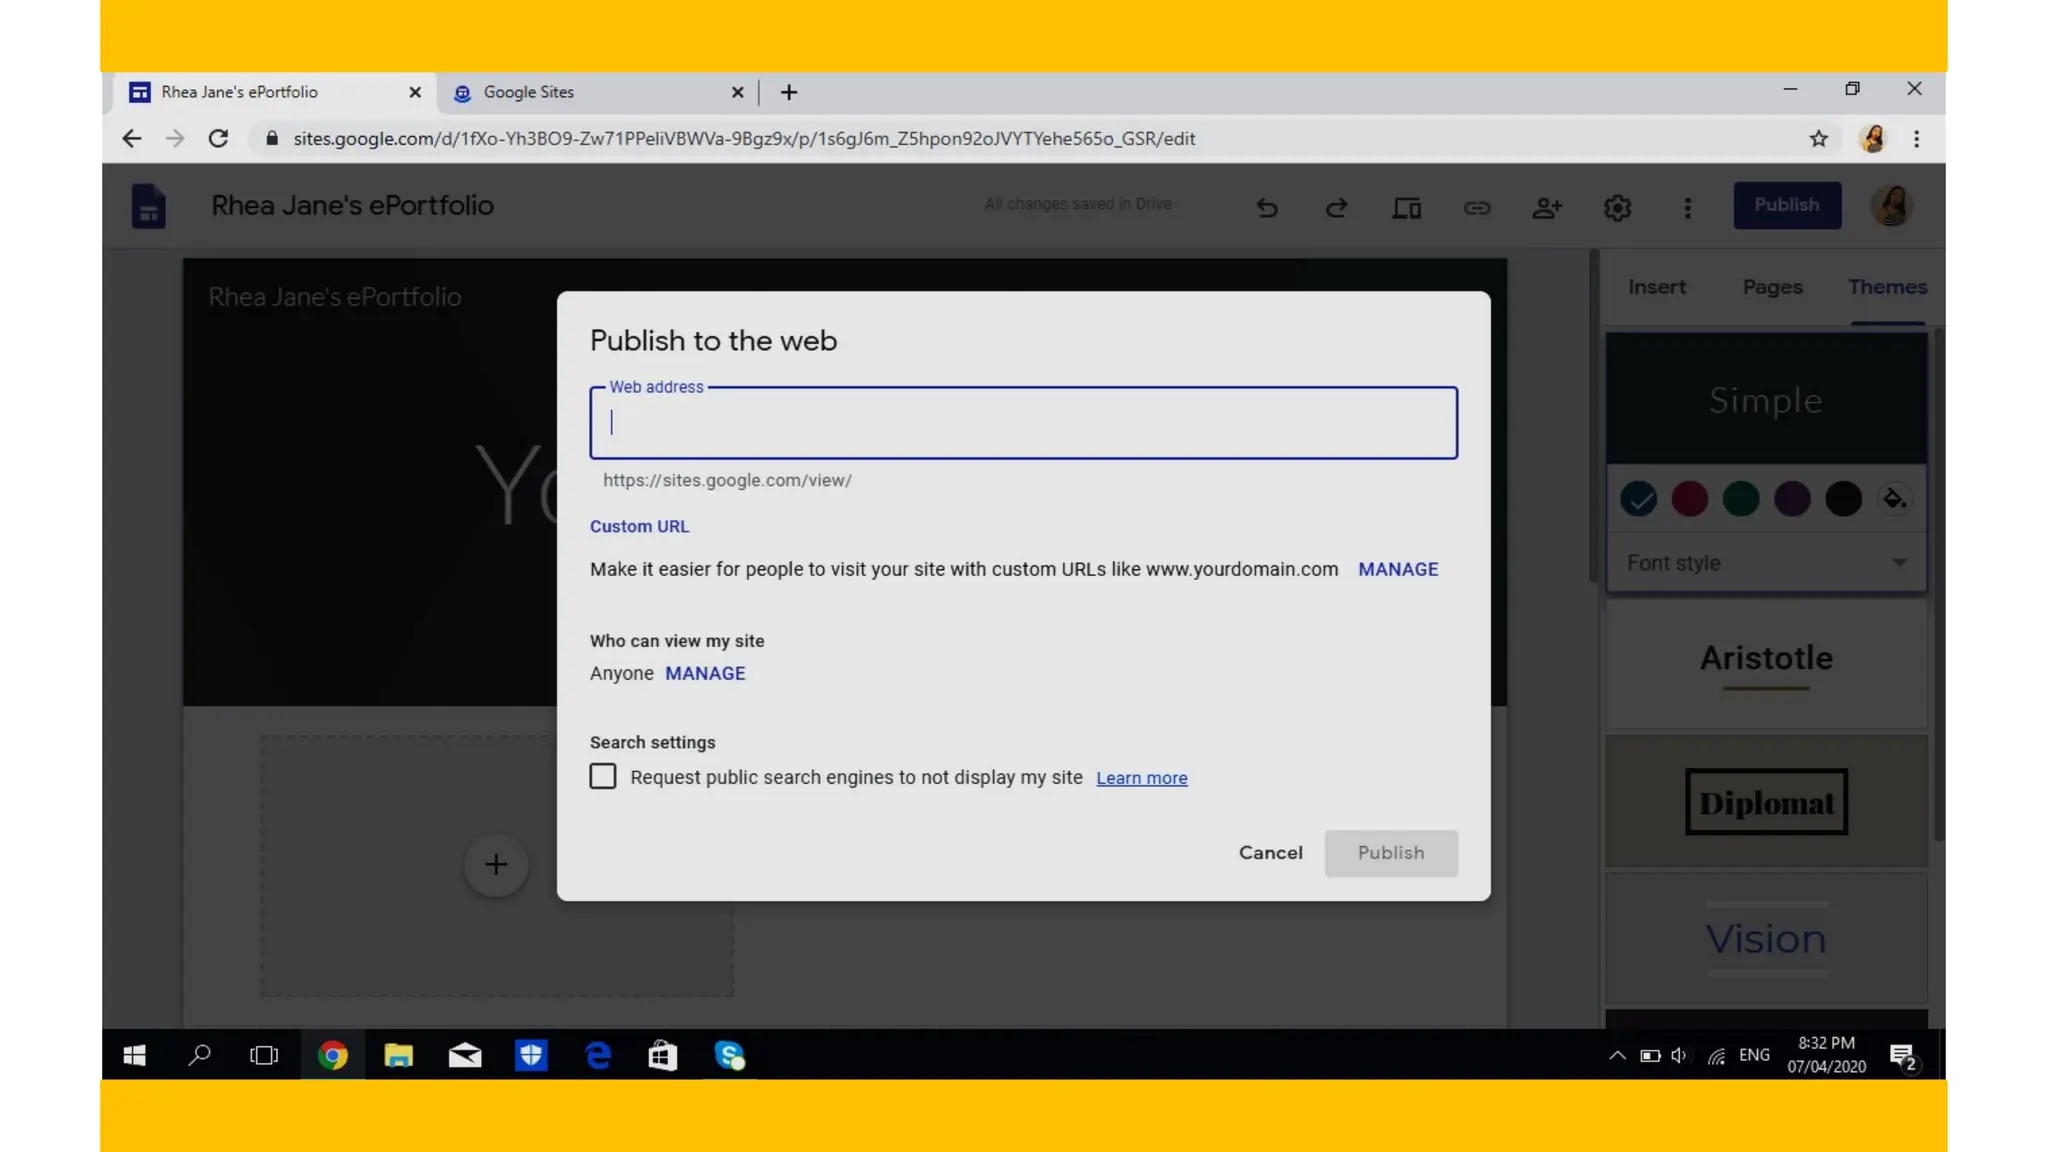This screenshot has height=1152, width=2048.
Task: Choose the Vision theme thumbnail
Action: 1766,939
